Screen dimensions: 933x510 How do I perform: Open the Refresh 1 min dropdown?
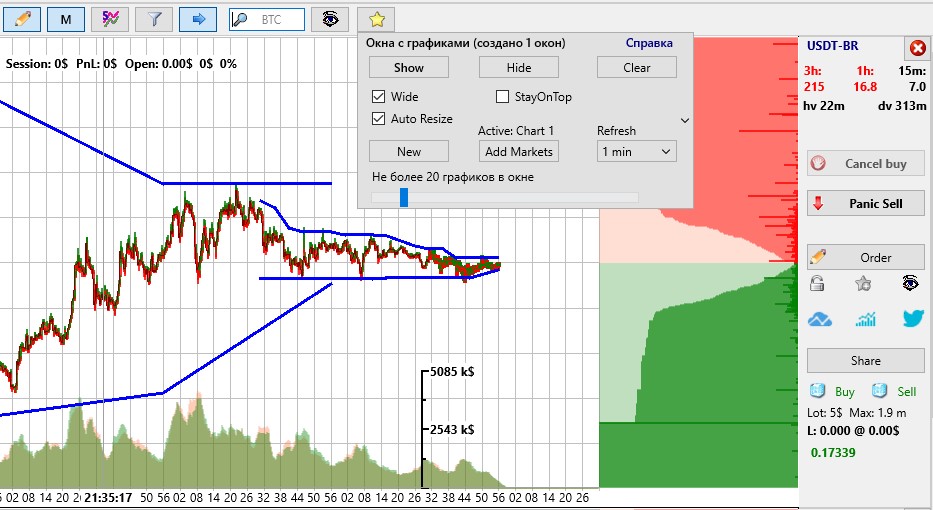[x=637, y=151]
